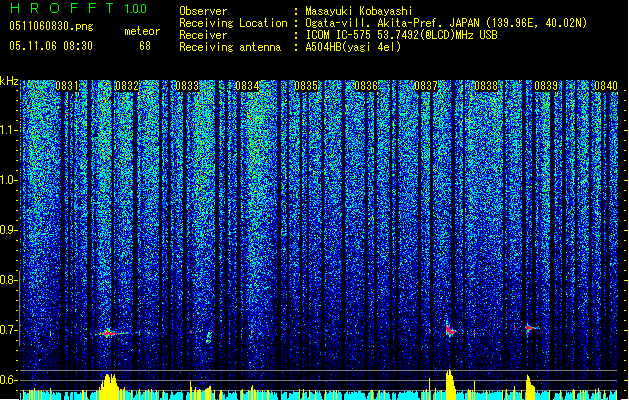This screenshot has height=400, width=629.
Task: Click the red meteor echo near 0832
Action: [110, 333]
